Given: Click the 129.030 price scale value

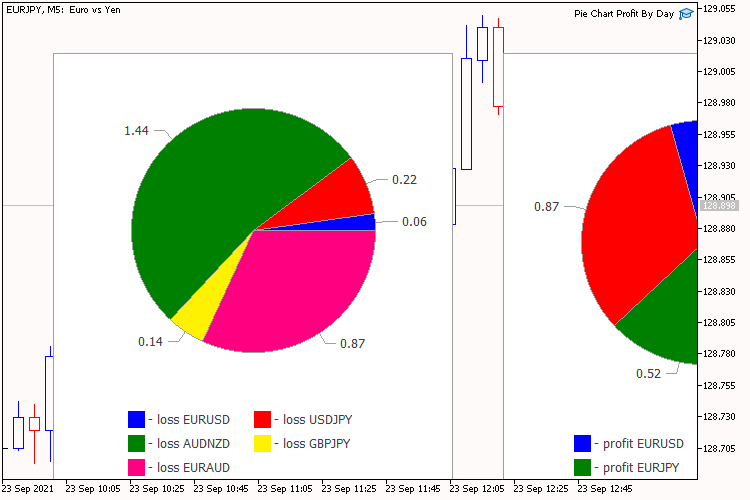Looking at the screenshot, I should [x=719, y=40].
